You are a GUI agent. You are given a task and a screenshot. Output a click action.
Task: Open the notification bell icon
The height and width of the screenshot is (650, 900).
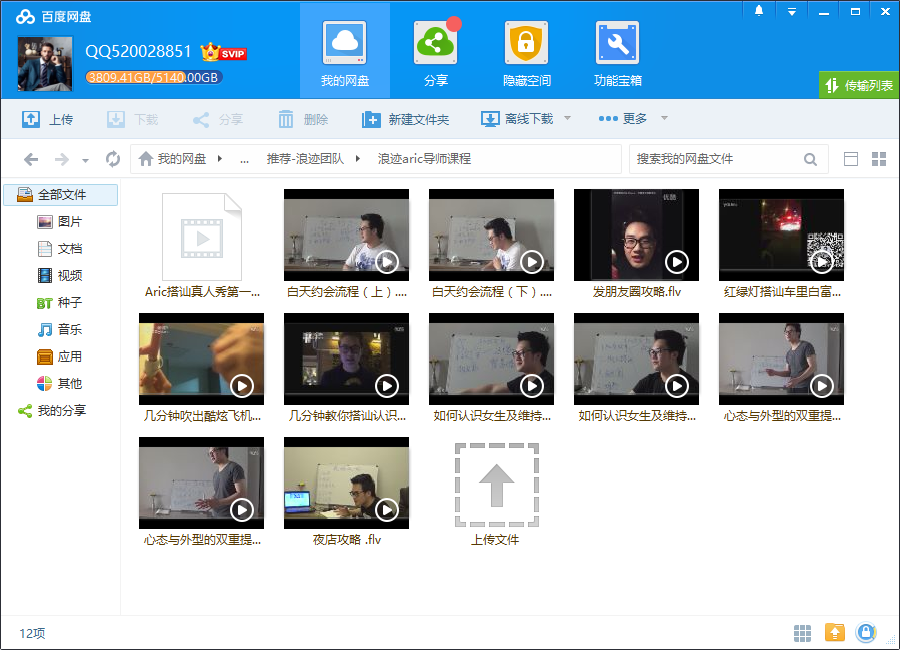[x=759, y=11]
